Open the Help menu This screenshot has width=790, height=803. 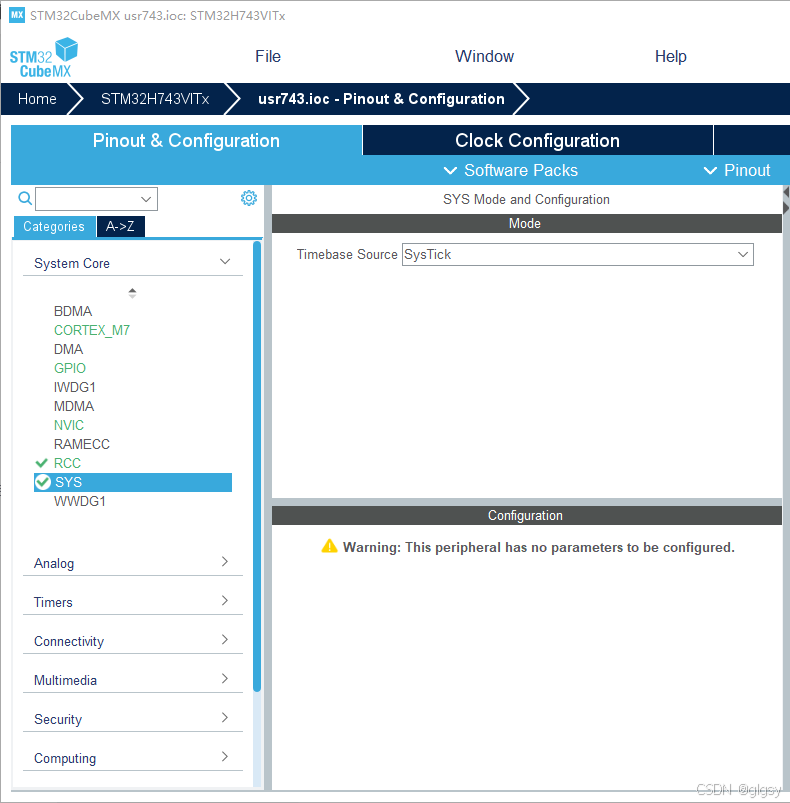pyautogui.click(x=670, y=56)
